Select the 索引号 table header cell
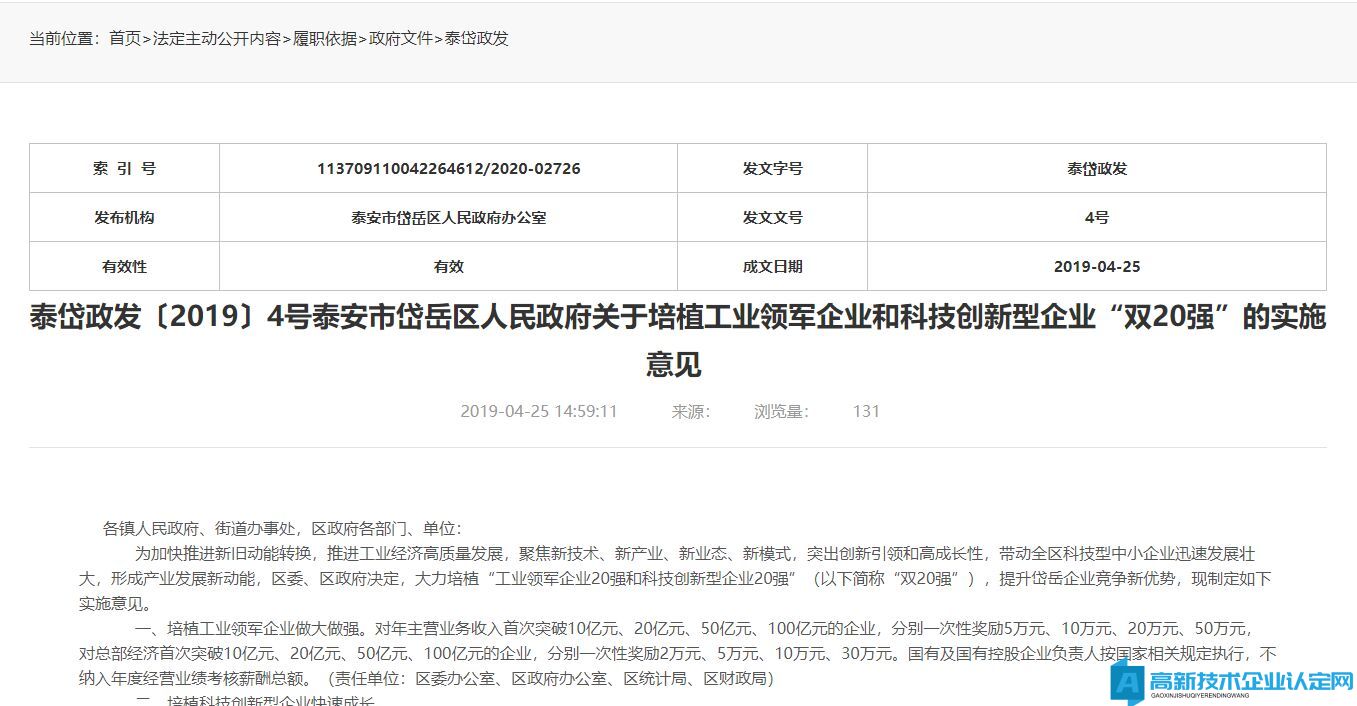1357x706 pixels. click(x=124, y=169)
